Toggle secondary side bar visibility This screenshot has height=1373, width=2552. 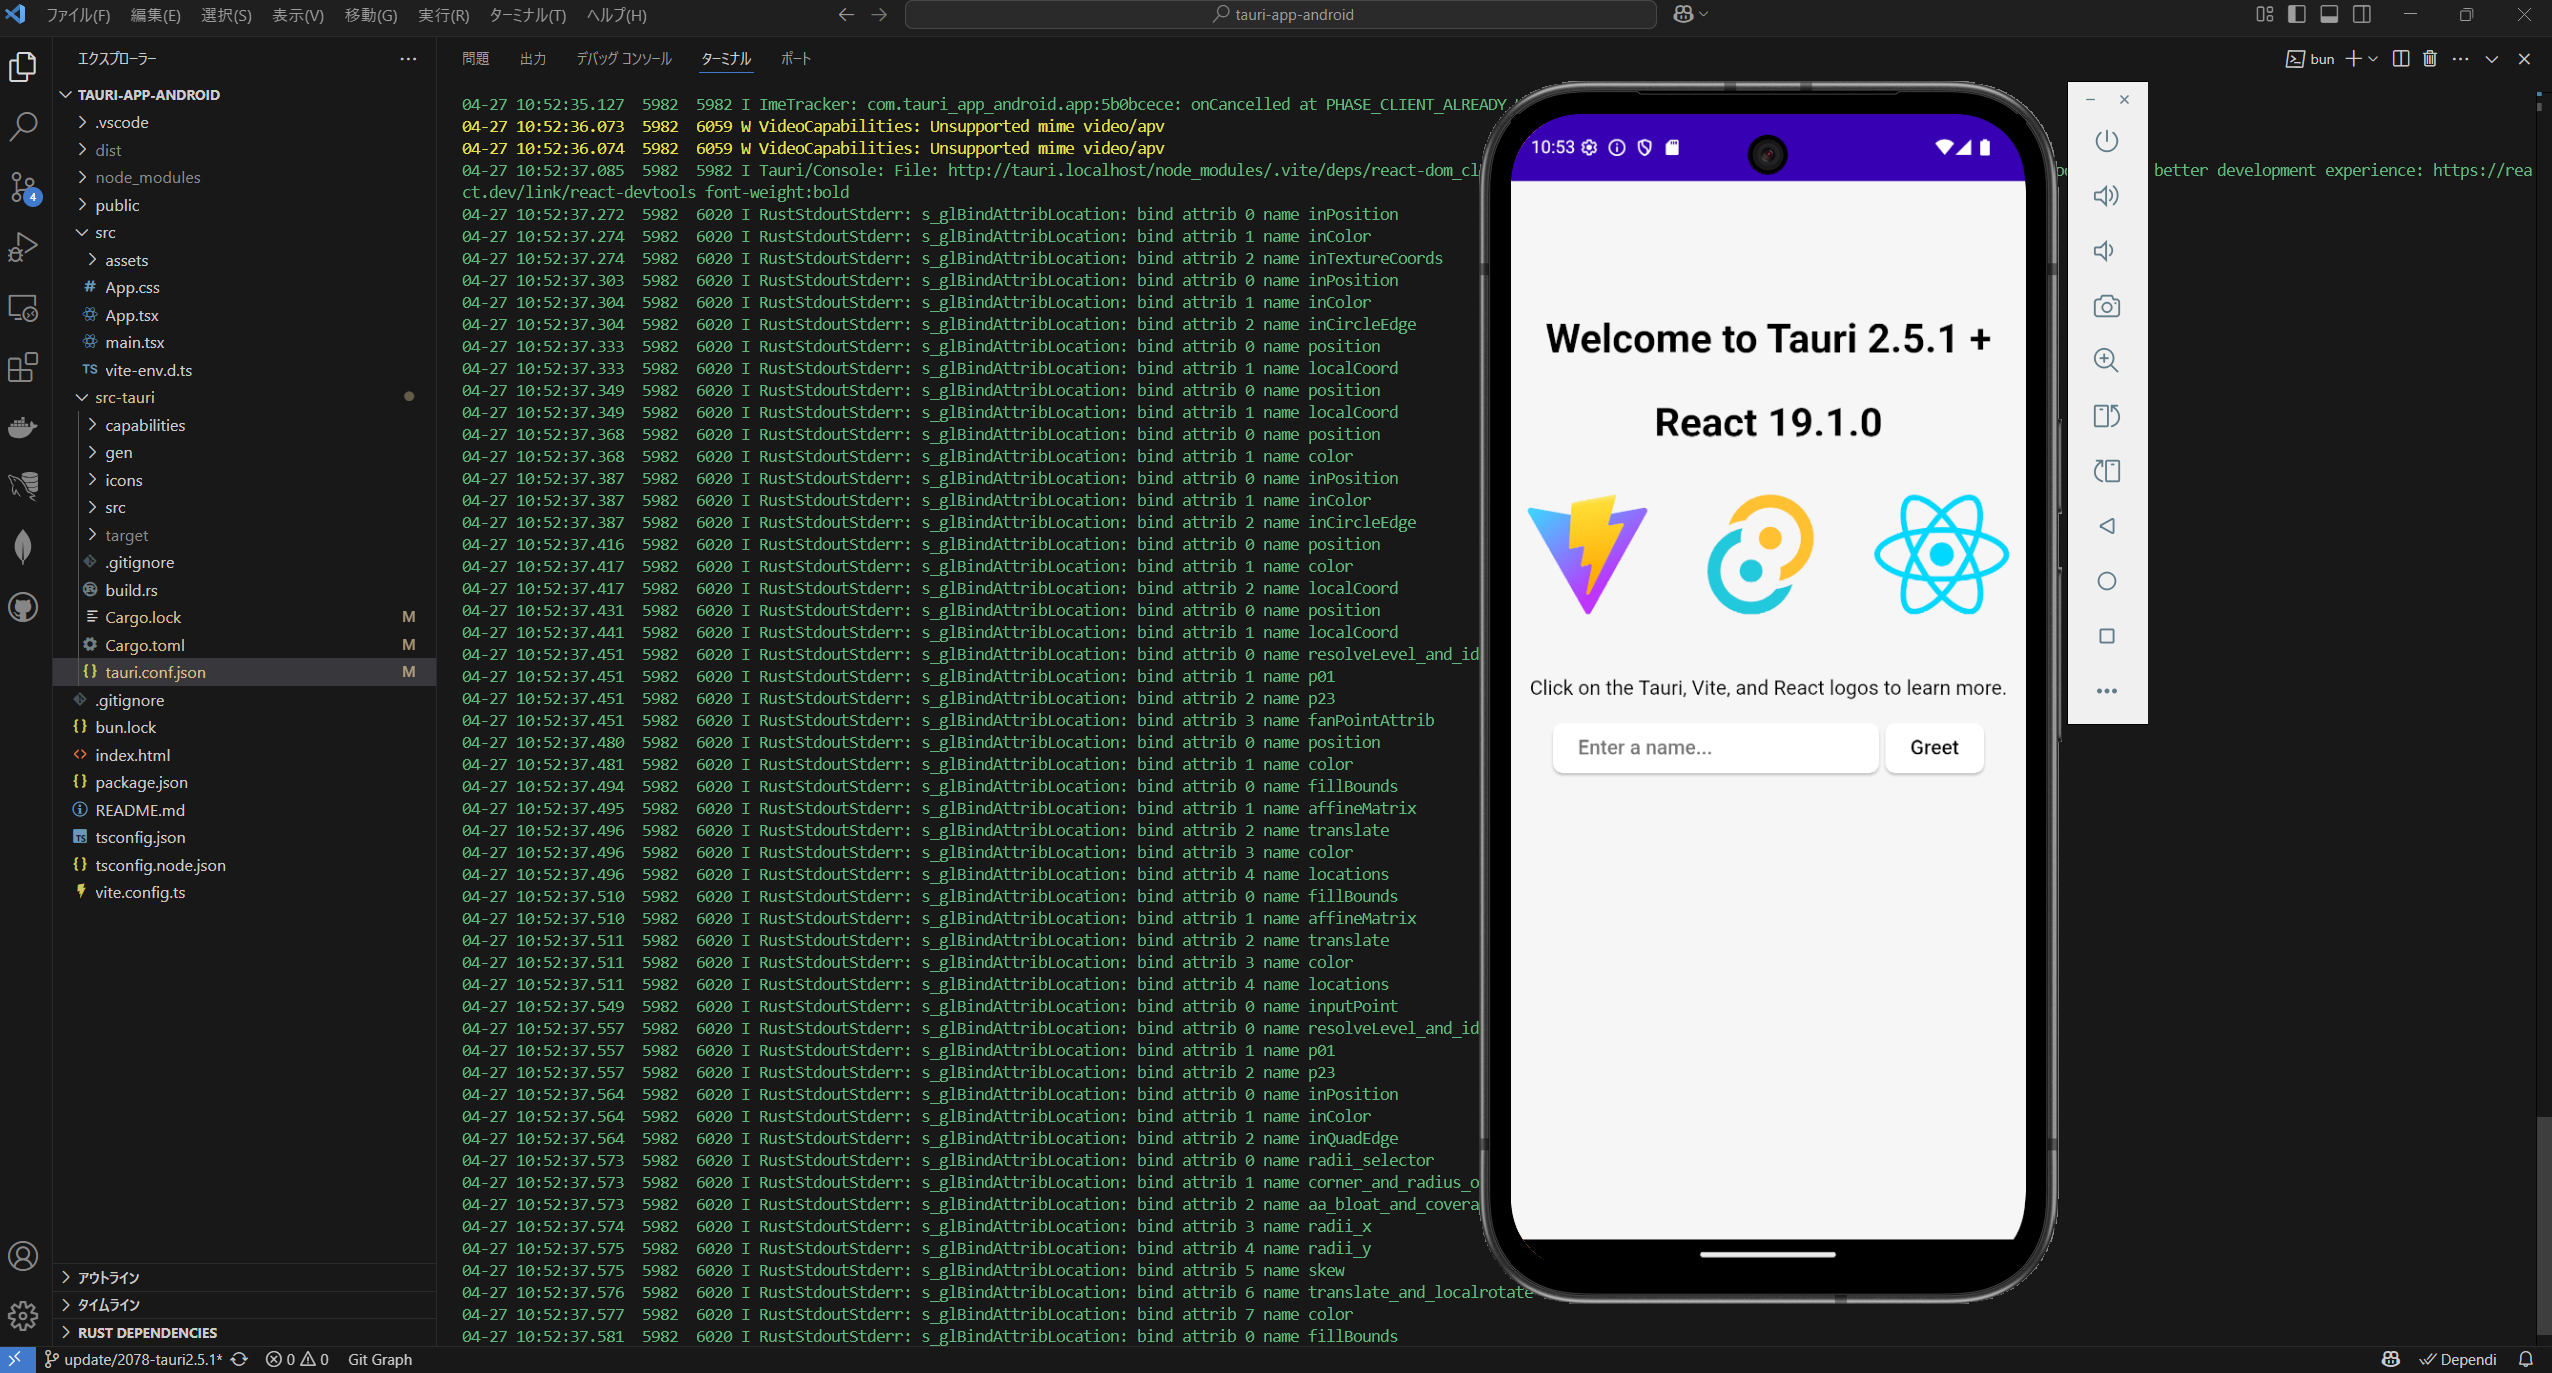point(2362,14)
